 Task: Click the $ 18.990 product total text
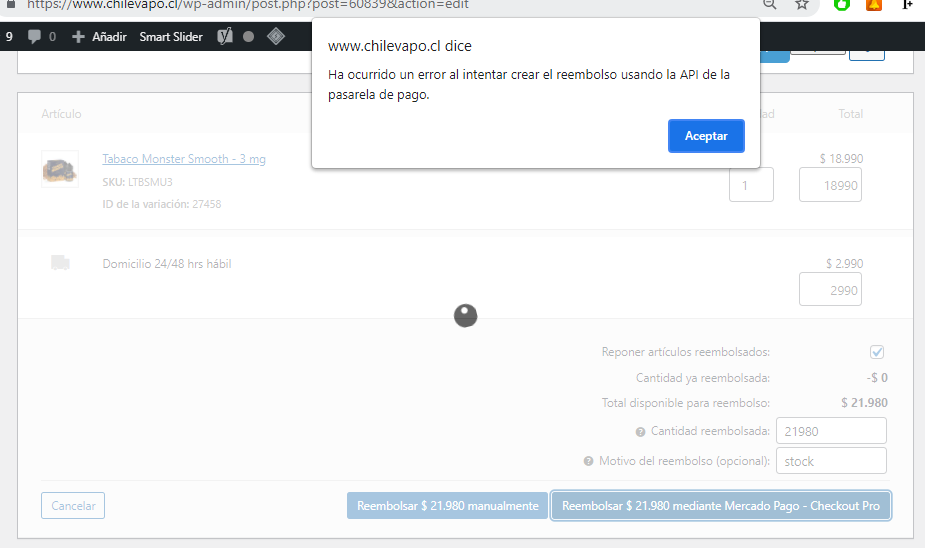(841, 159)
